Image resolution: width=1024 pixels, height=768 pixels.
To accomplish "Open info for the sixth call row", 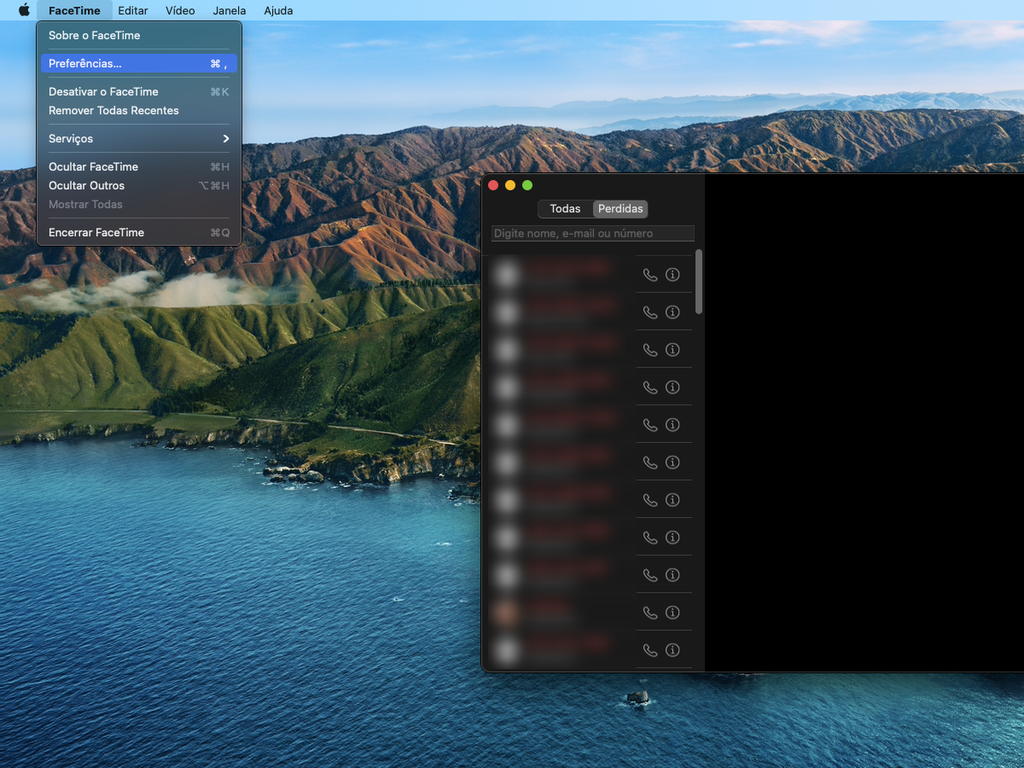I will (x=672, y=462).
